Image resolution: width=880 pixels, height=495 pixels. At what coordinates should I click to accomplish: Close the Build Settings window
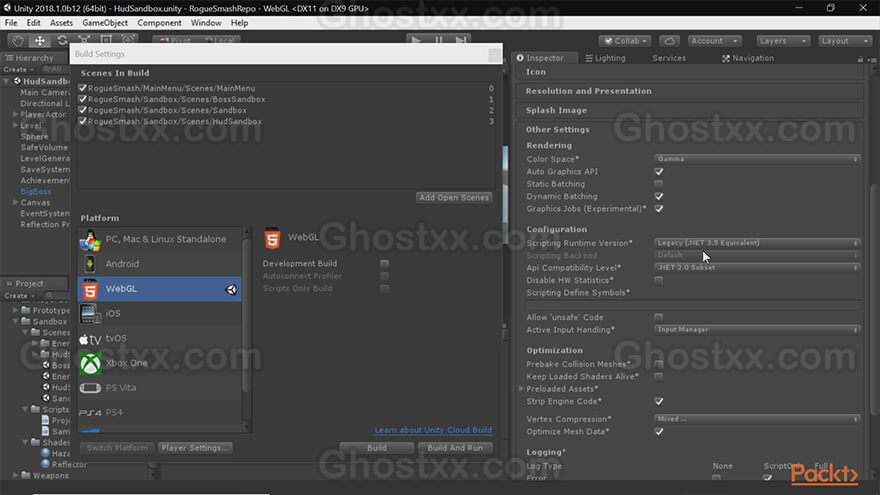494,54
